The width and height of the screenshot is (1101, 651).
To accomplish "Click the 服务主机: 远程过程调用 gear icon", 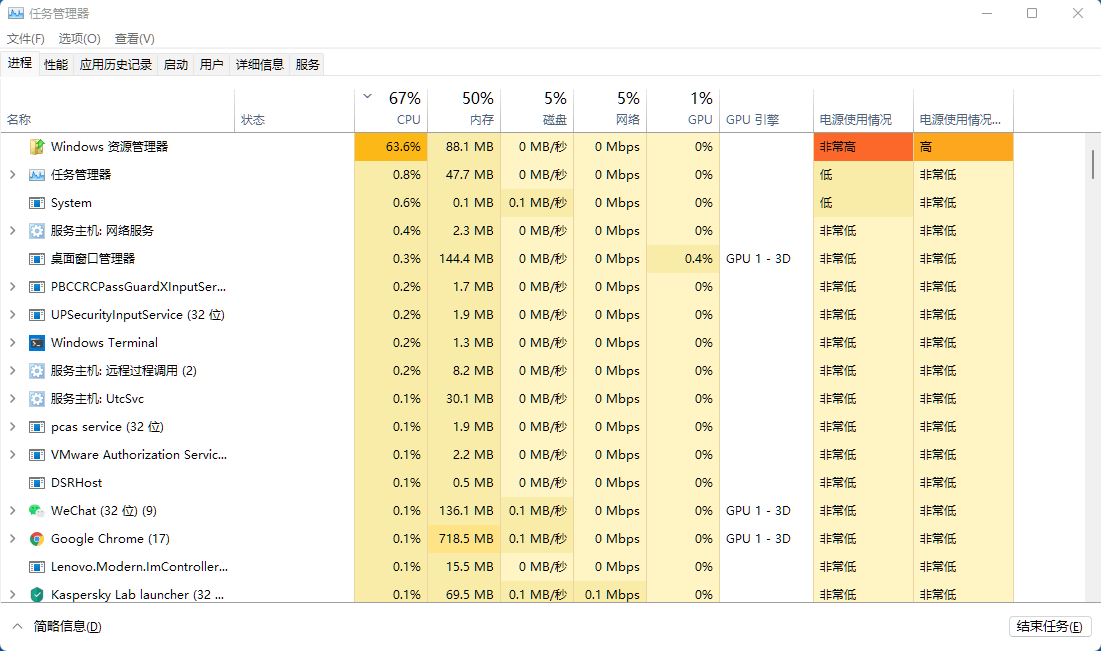I will [x=37, y=371].
